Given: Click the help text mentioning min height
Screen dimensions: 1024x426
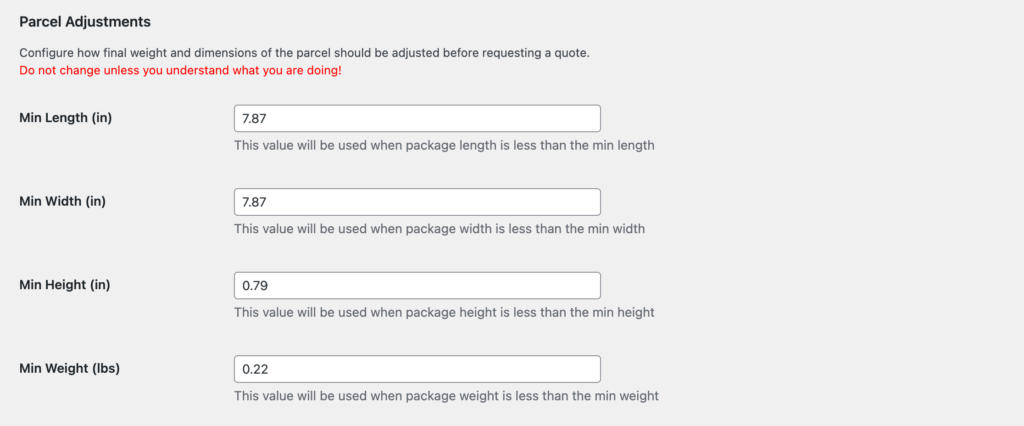Looking at the screenshot, I should tap(444, 312).
